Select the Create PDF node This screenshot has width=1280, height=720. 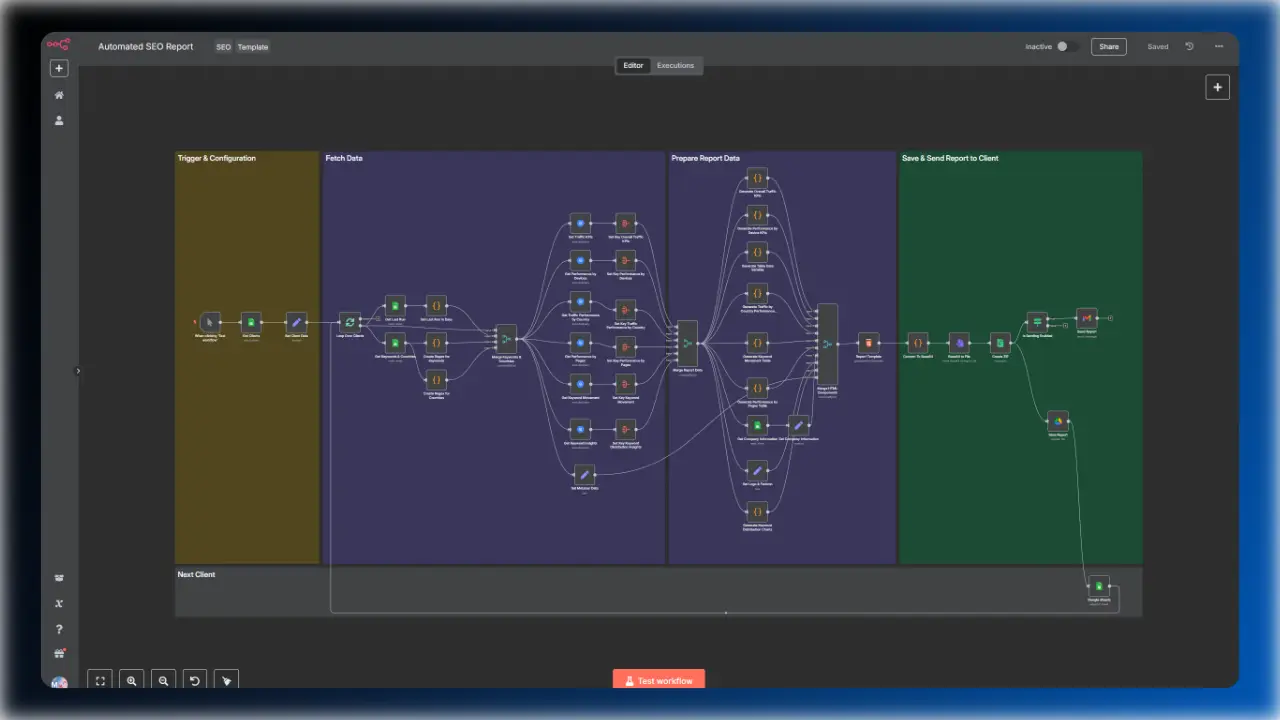1000,343
